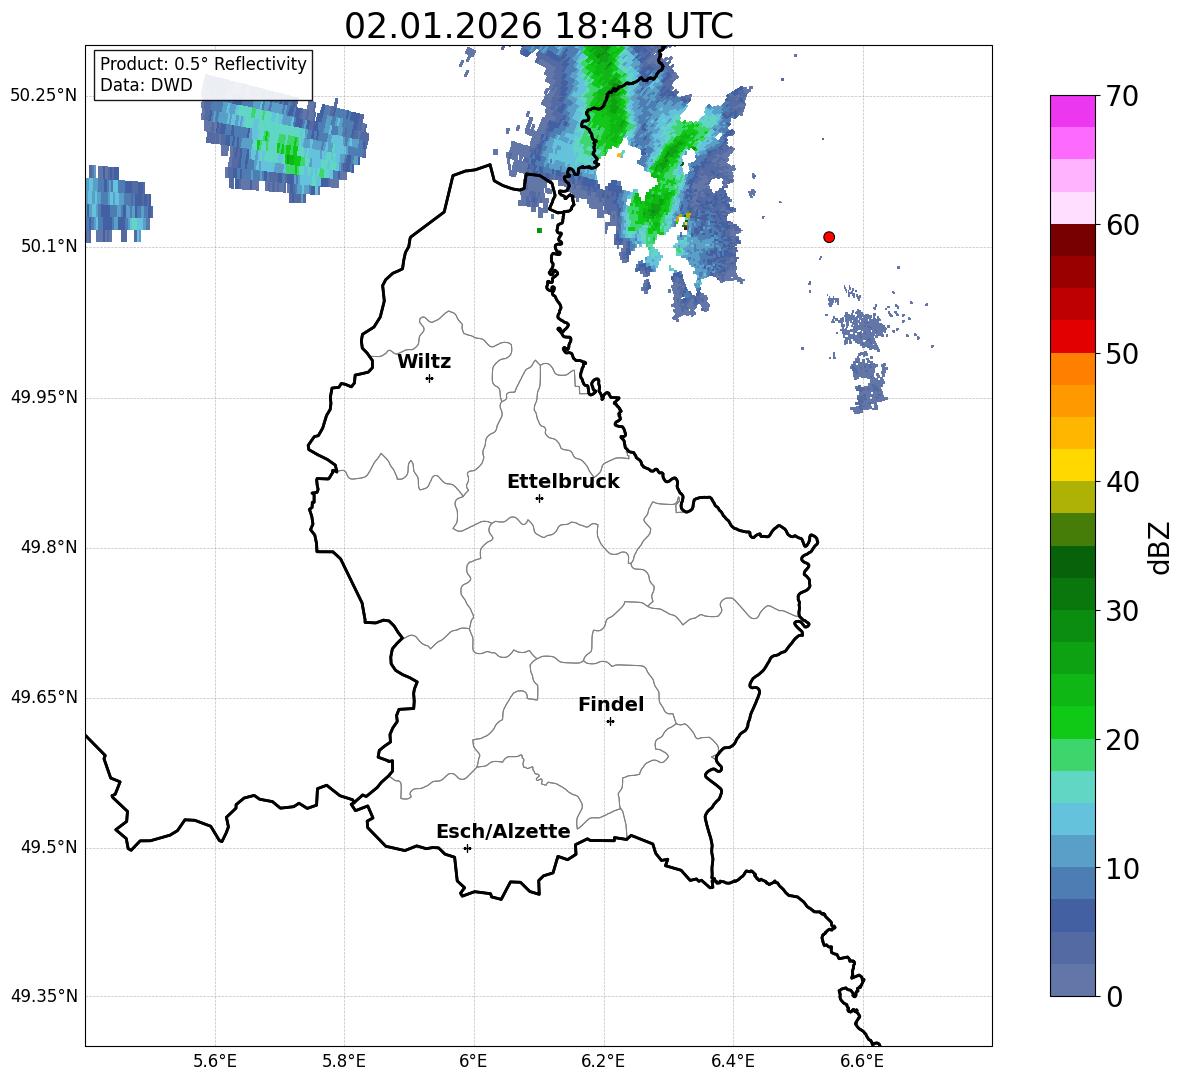Pick the orange swatch just below 50
Viewport: 1184px width, 1081px height.
1072,368
